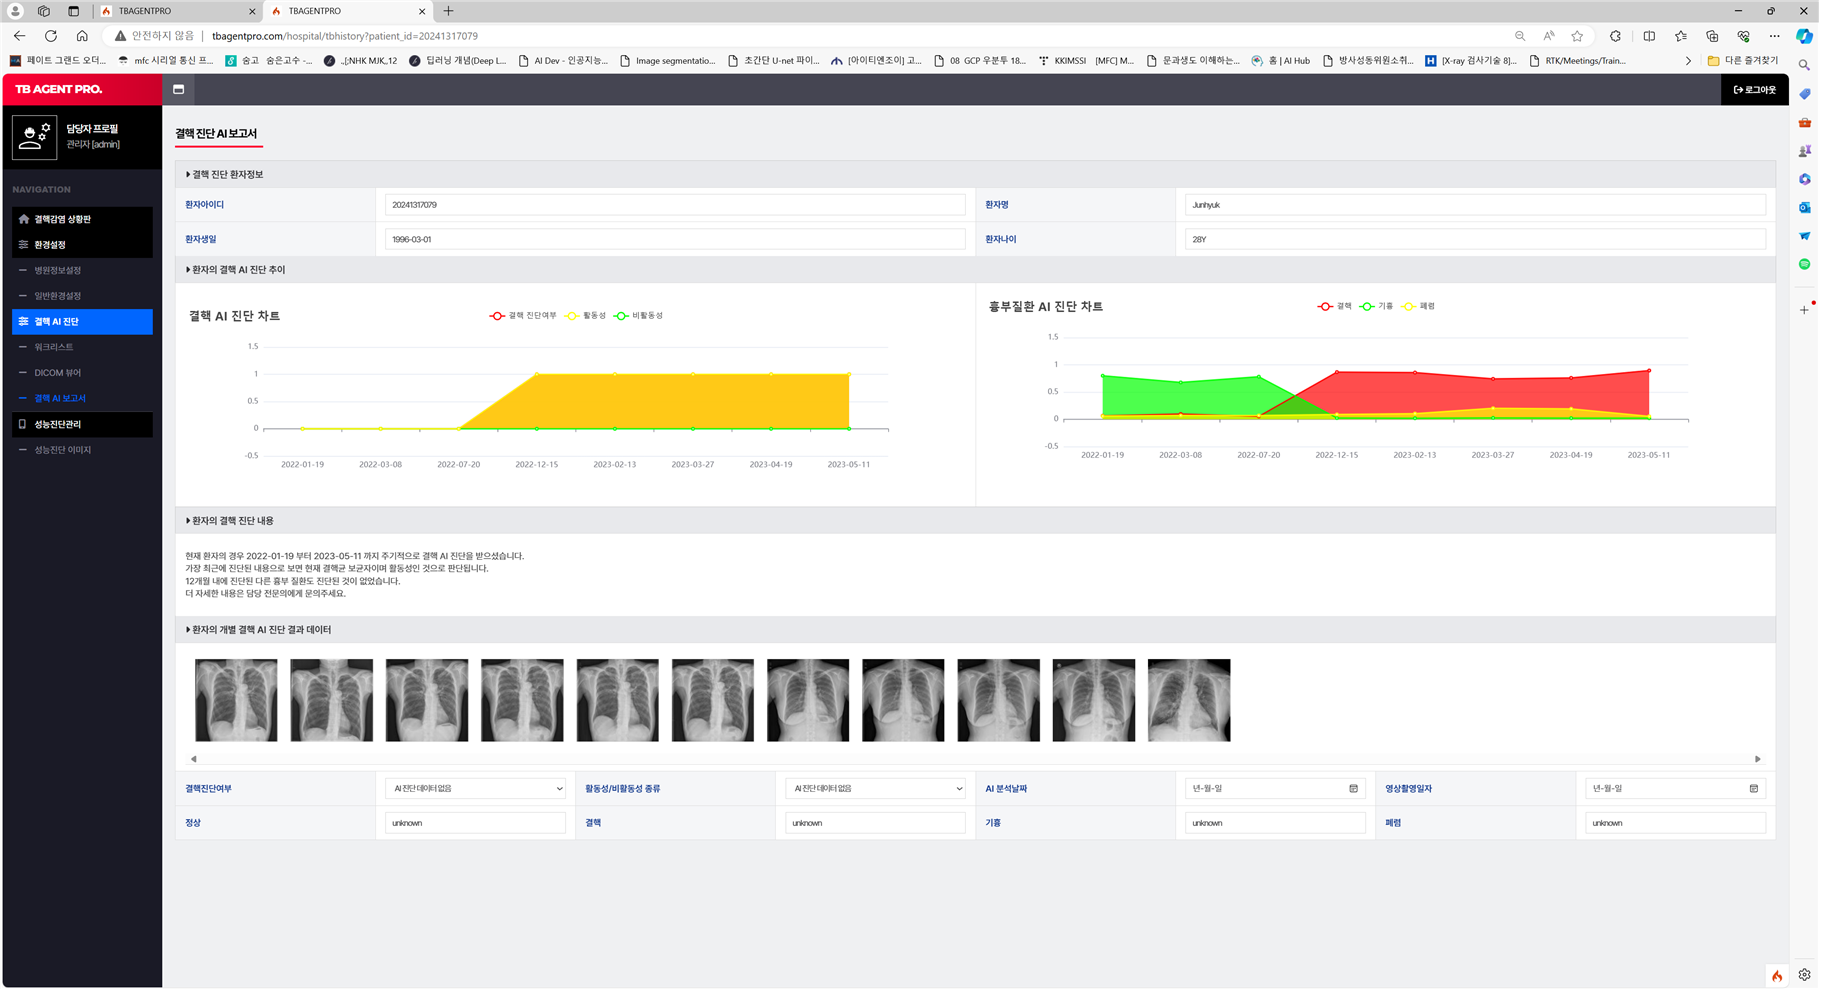Click the 로그아웃 button
The width and height of the screenshot is (1821, 991).
[x=1754, y=90]
